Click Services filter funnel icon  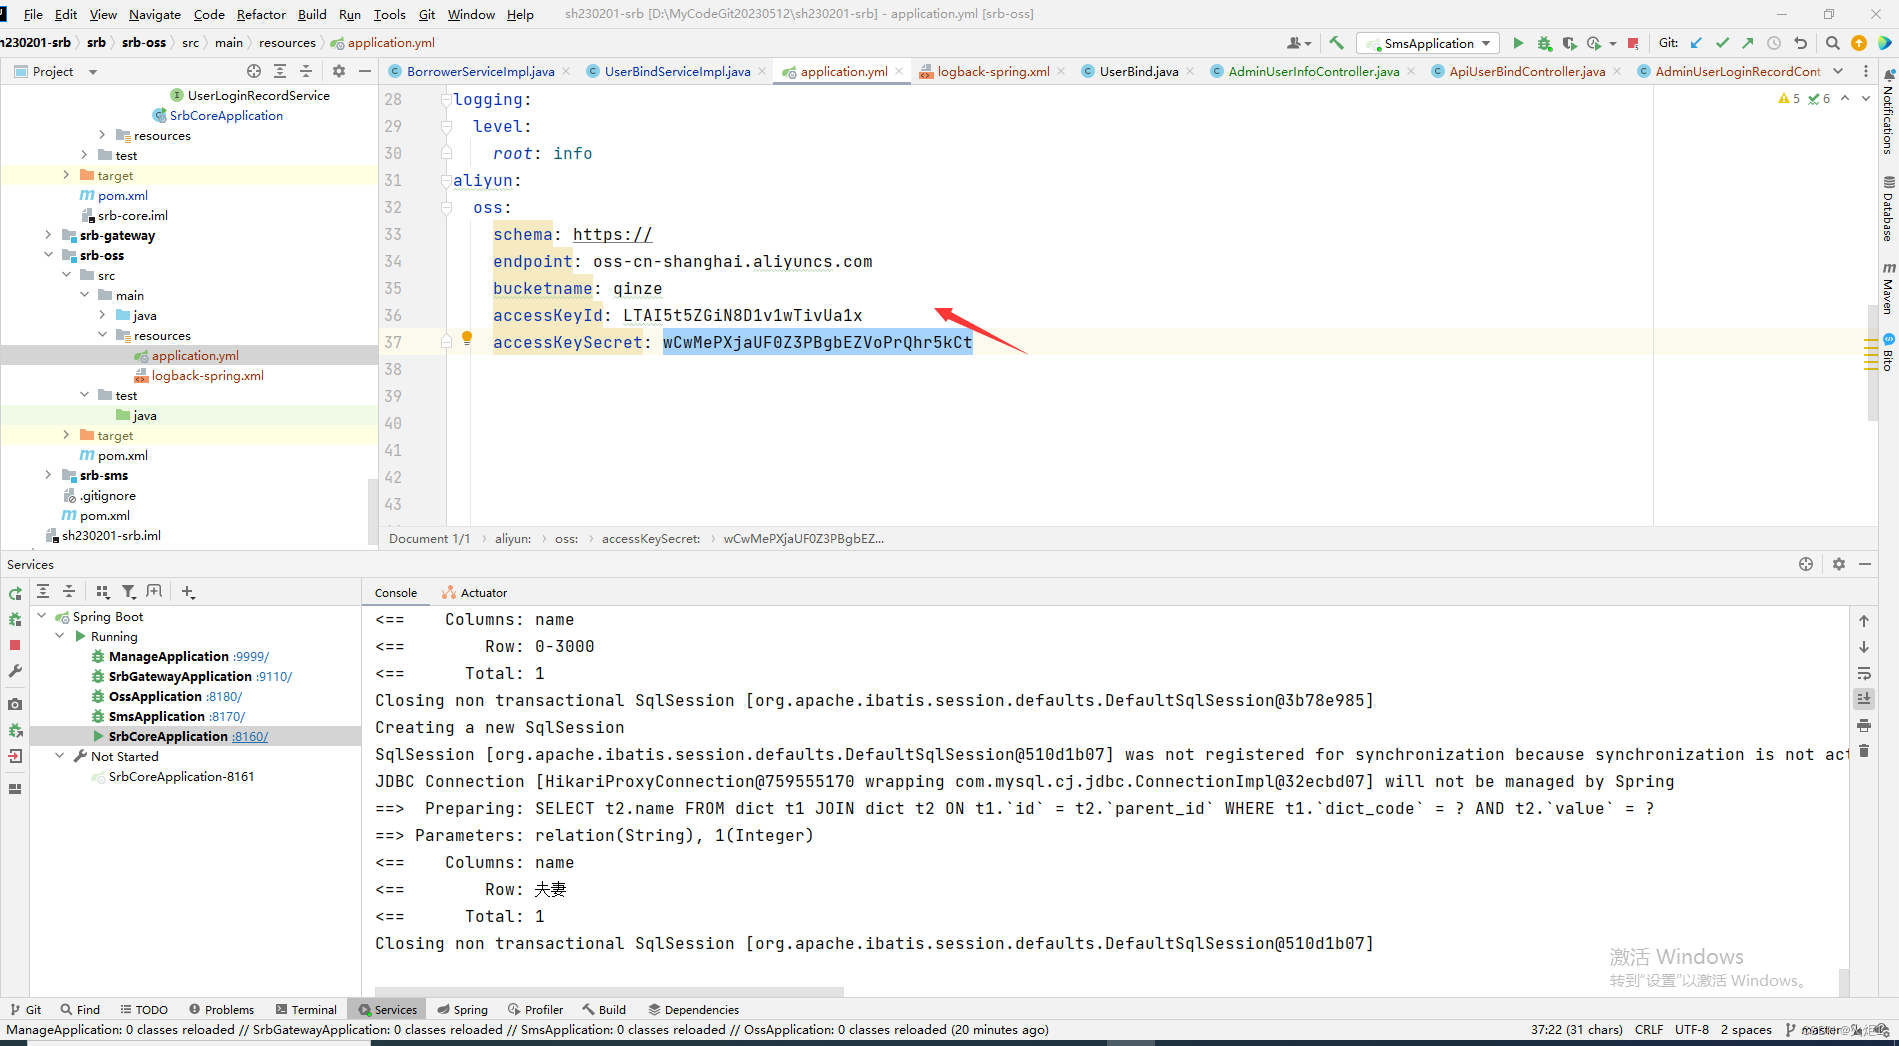(x=129, y=592)
